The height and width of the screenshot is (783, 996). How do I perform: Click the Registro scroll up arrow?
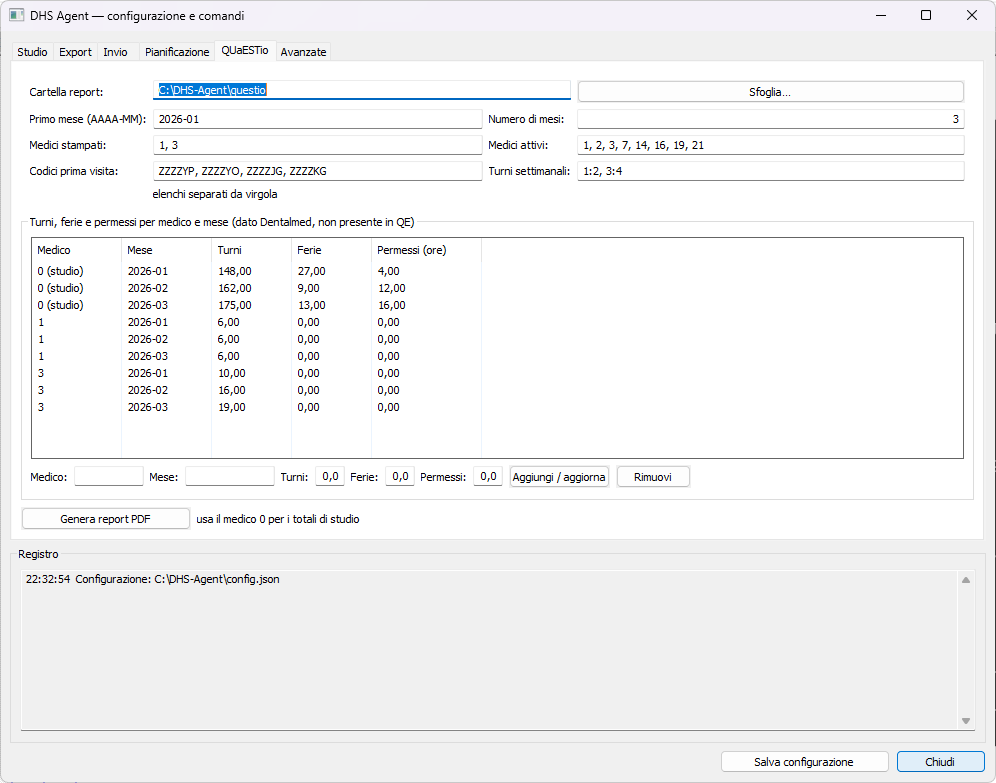pos(966,580)
